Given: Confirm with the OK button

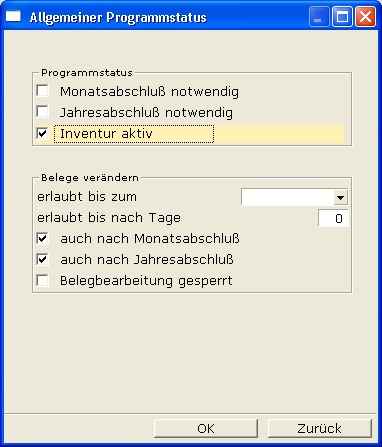Looking at the screenshot, I should 206,428.
